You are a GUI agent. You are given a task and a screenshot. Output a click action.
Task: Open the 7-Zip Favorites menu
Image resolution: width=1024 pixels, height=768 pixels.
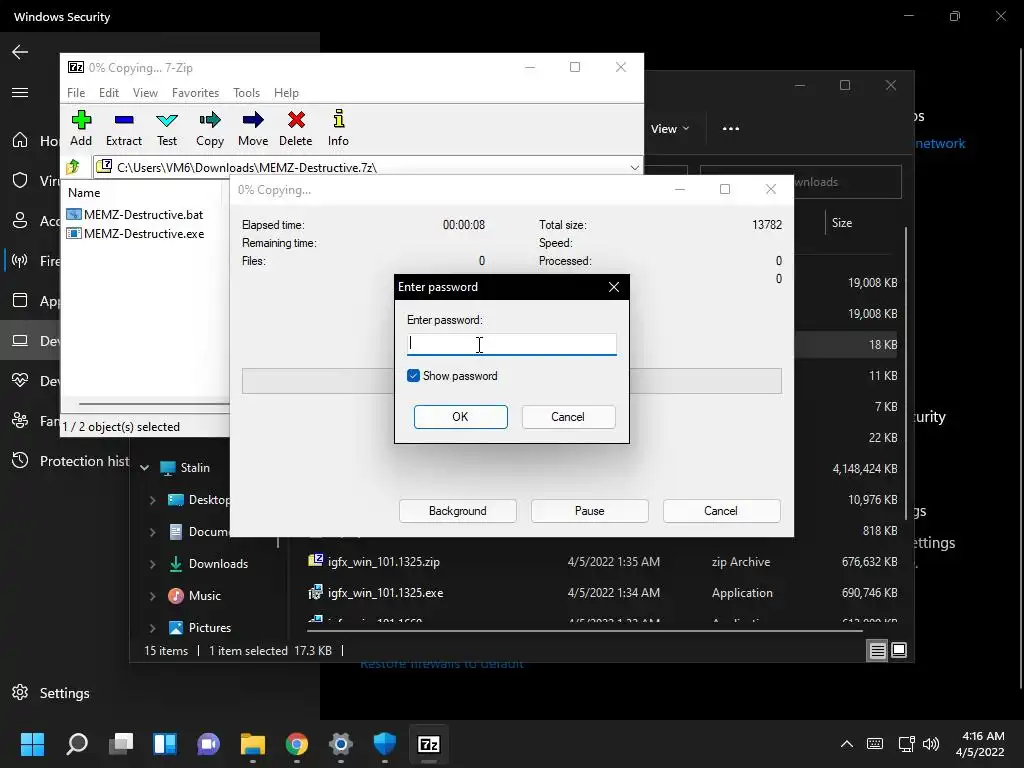tap(195, 93)
